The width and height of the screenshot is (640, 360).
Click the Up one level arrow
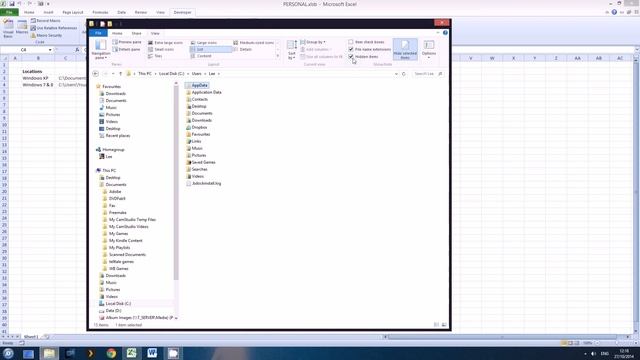click(120, 74)
